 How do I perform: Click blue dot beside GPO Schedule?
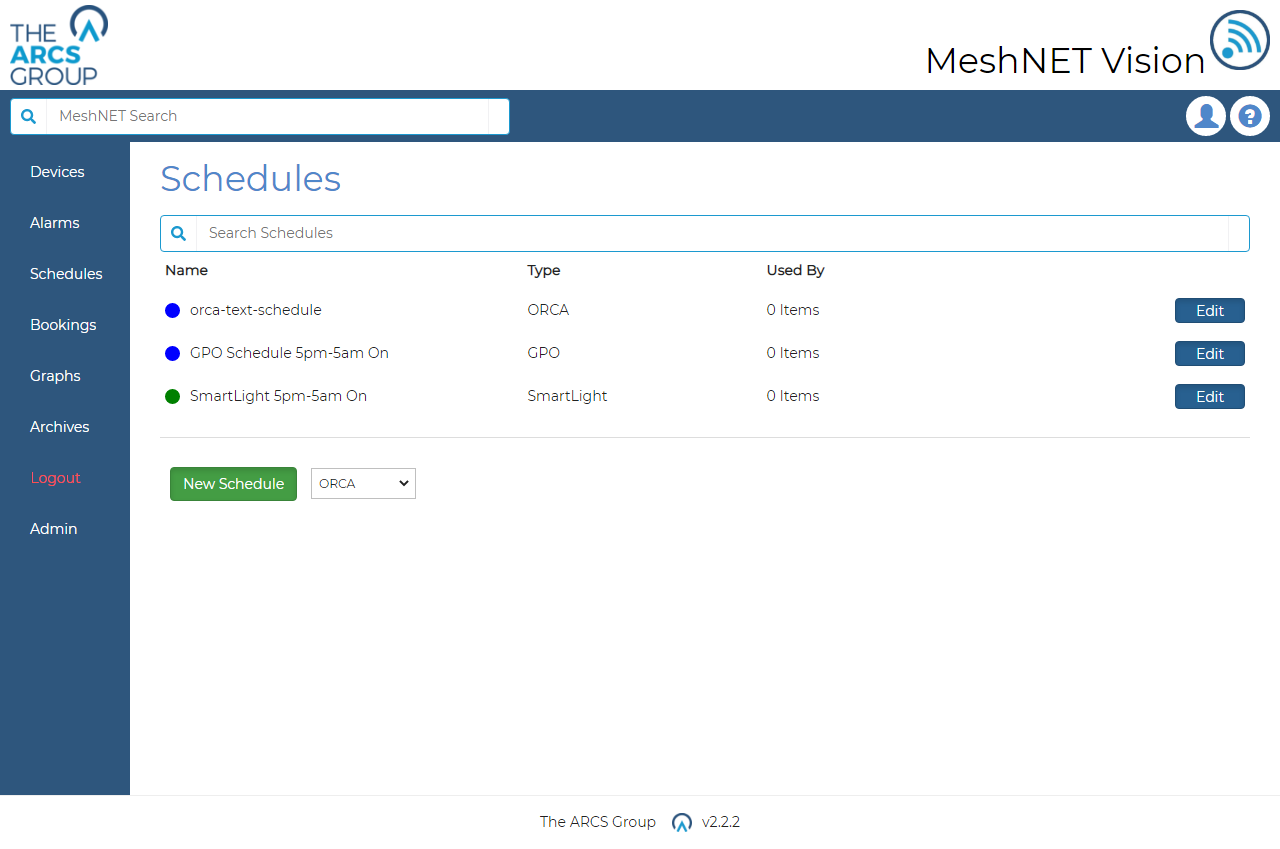172,354
